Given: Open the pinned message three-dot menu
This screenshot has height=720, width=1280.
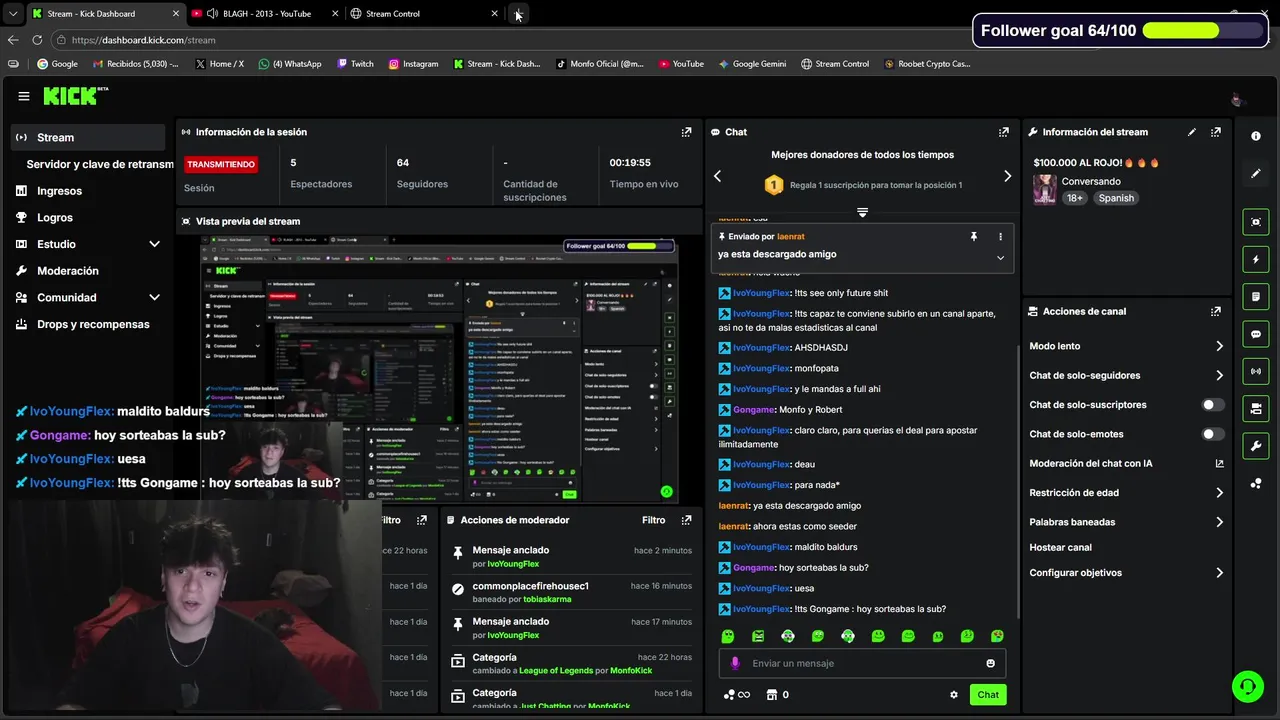Looking at the screenshot, I should (x=1000, y=237).
